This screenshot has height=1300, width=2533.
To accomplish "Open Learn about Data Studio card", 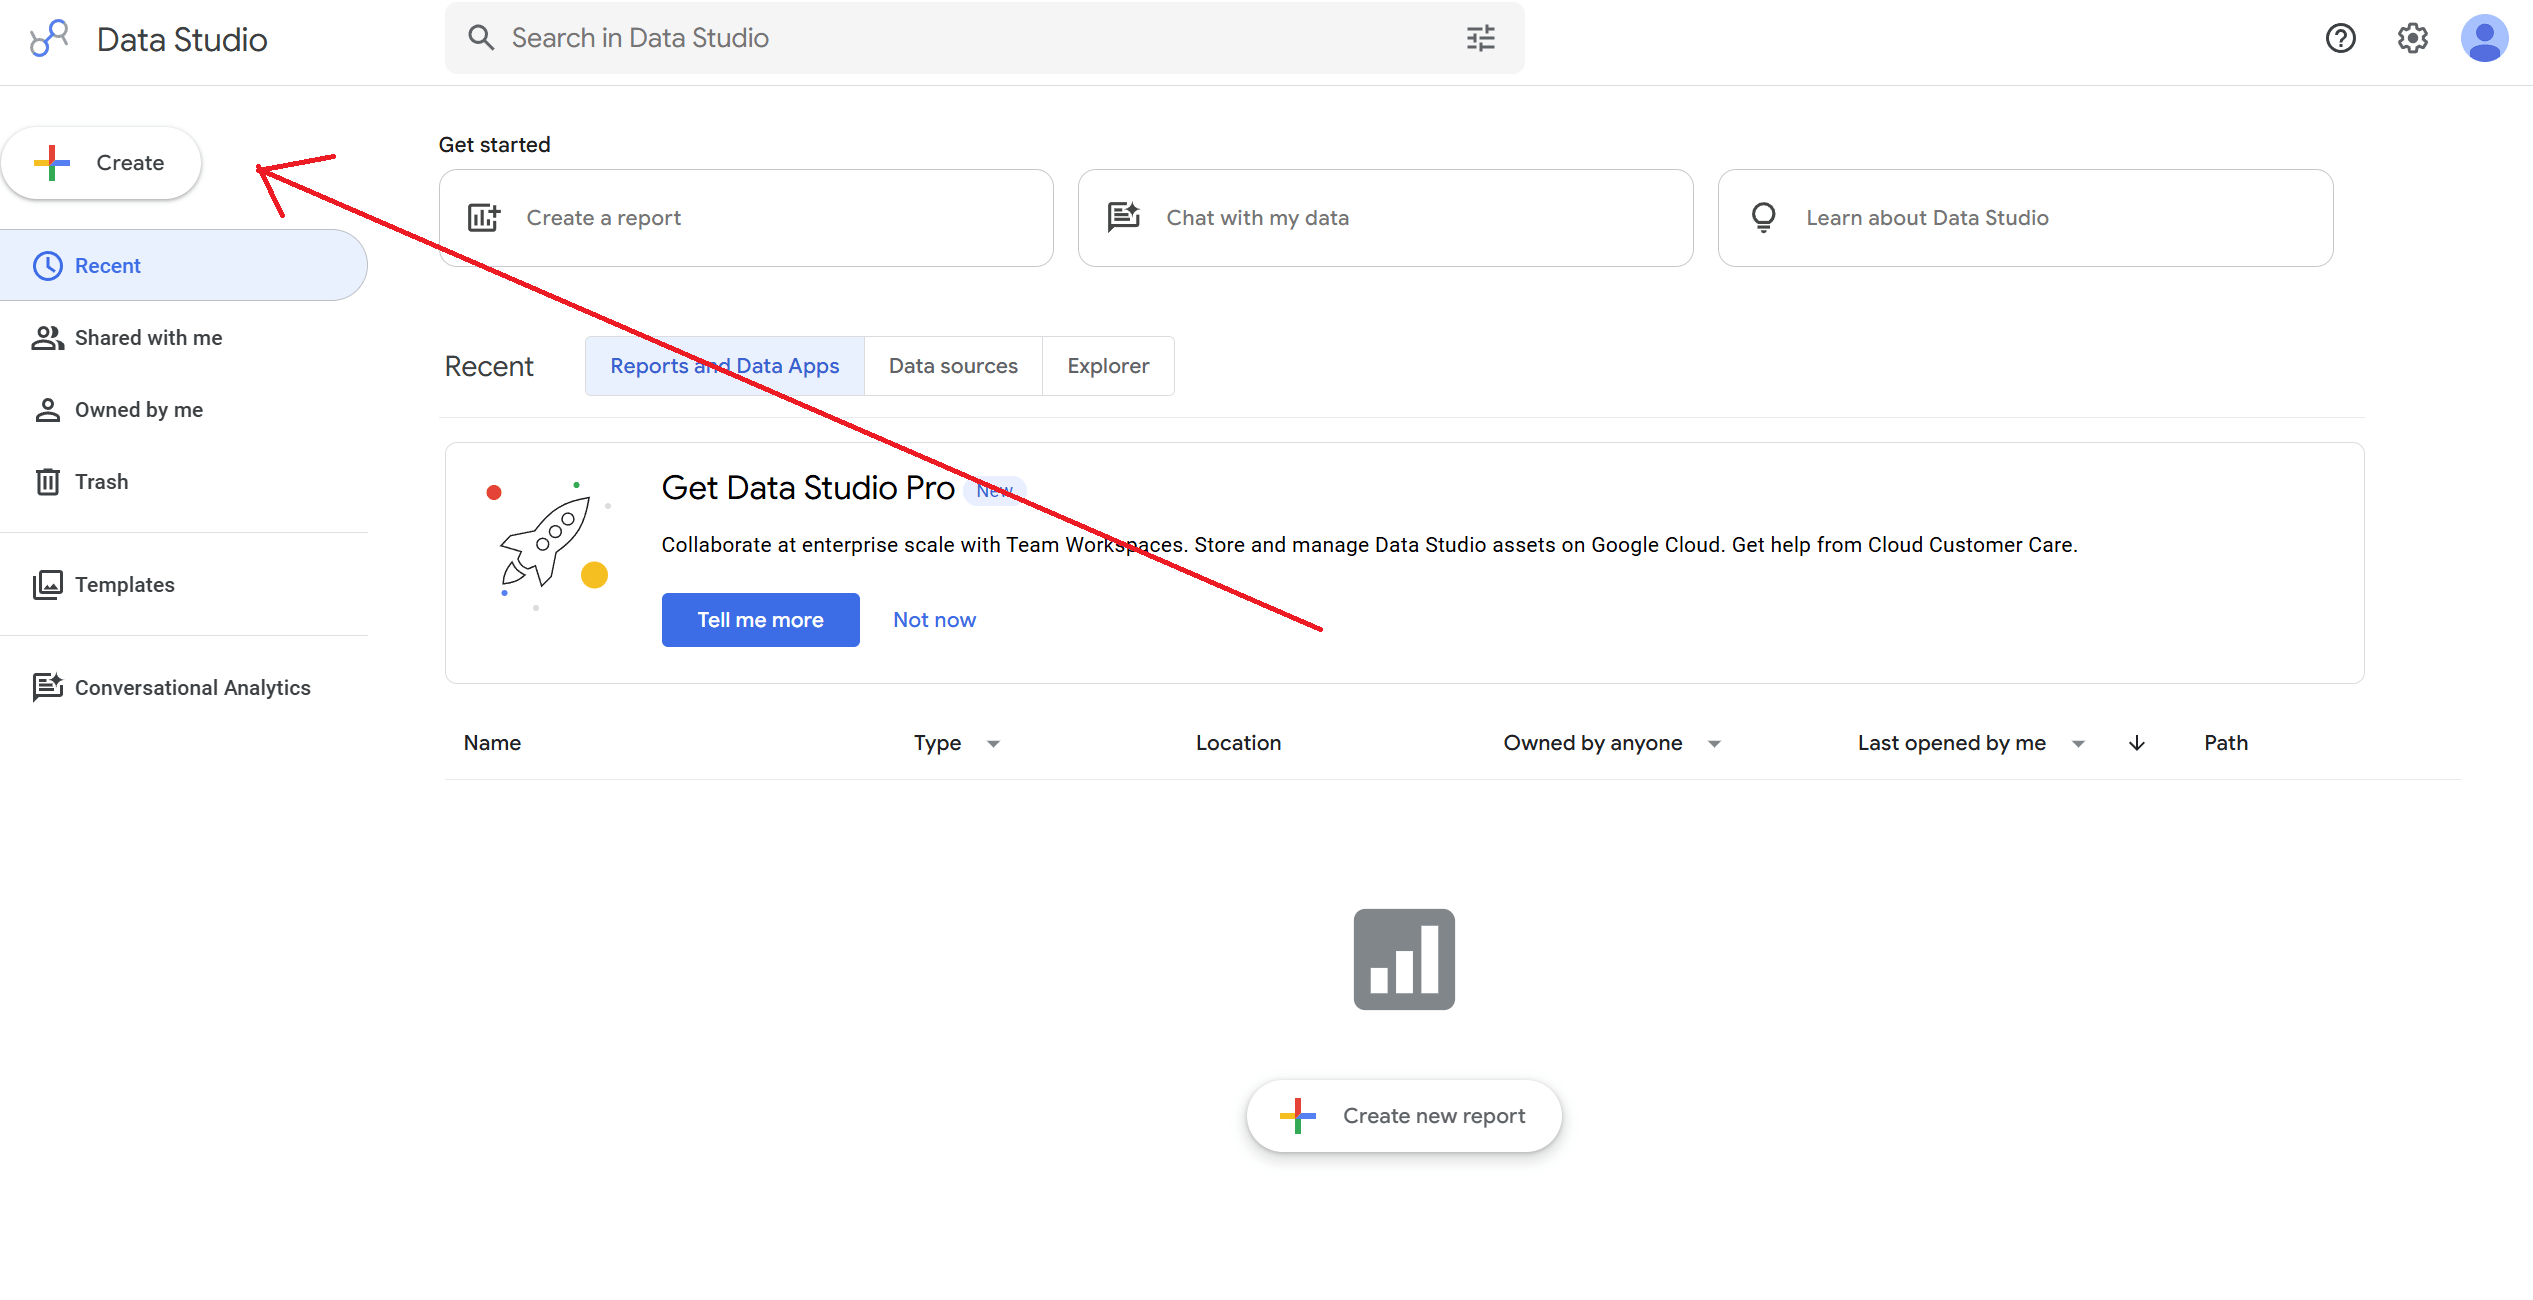I will [x=2025, y=218].
